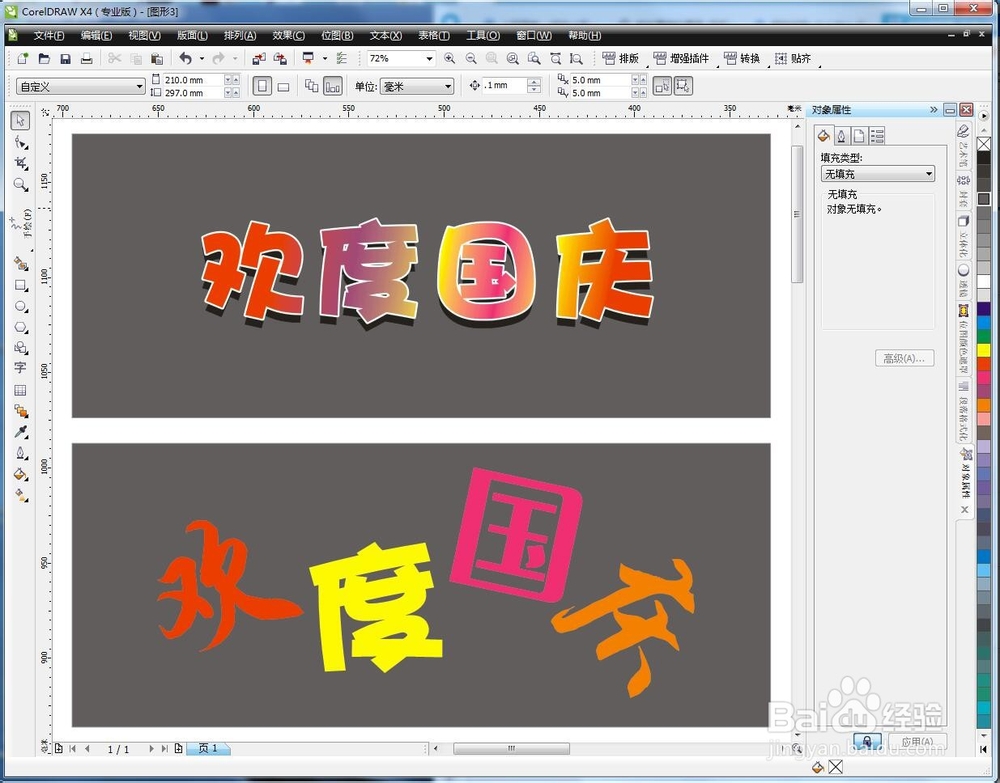Open the 窗口(W) menu
This screenshot has width=1000, height=783.
pyautogui.click(x=534, y=36)
